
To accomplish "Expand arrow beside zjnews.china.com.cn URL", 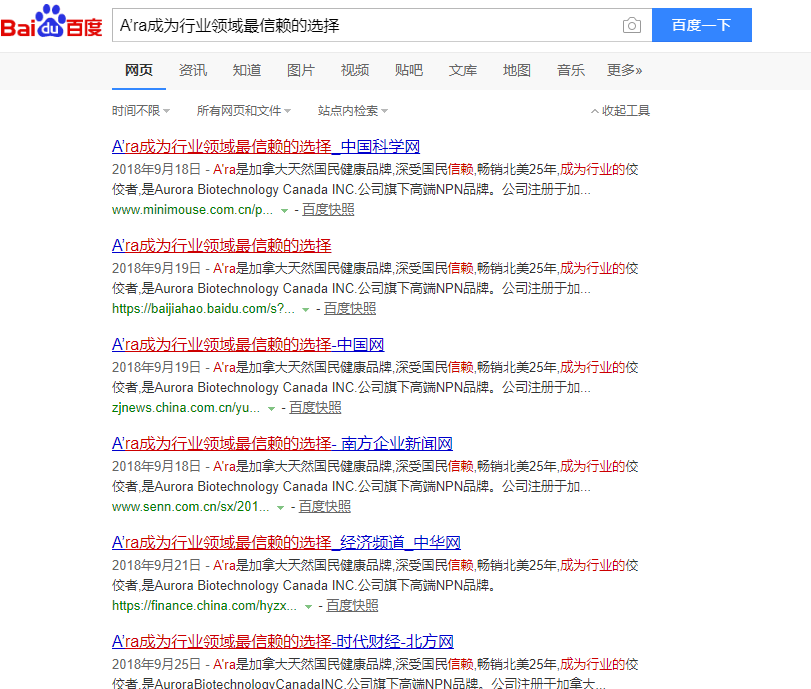I will [271, 409].
